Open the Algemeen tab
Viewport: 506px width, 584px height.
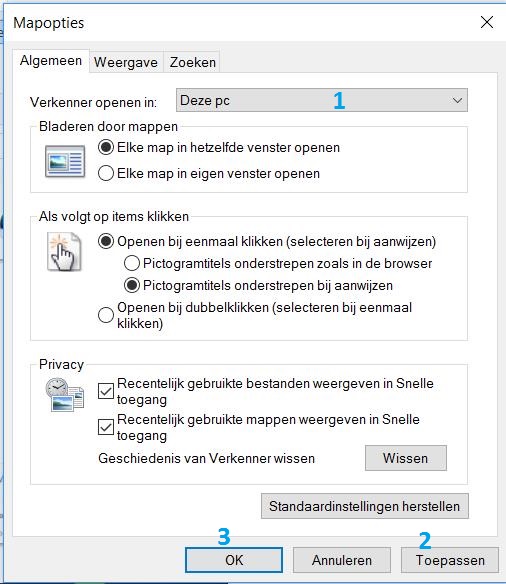coord(51,61)
